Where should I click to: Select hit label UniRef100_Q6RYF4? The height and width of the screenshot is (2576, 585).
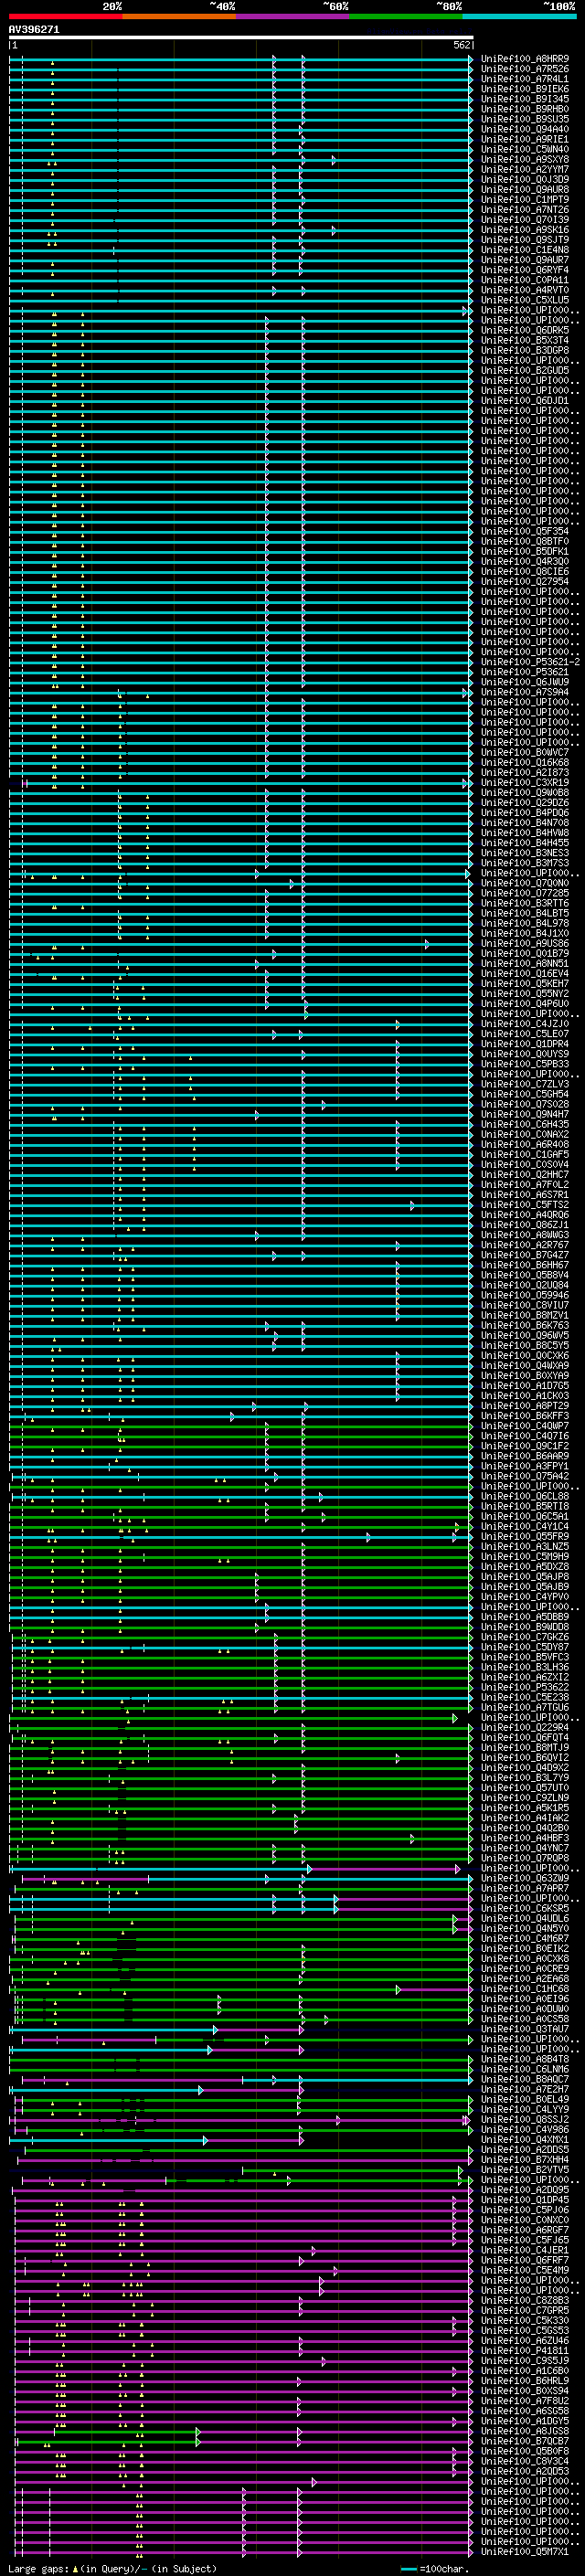point(525,270)
